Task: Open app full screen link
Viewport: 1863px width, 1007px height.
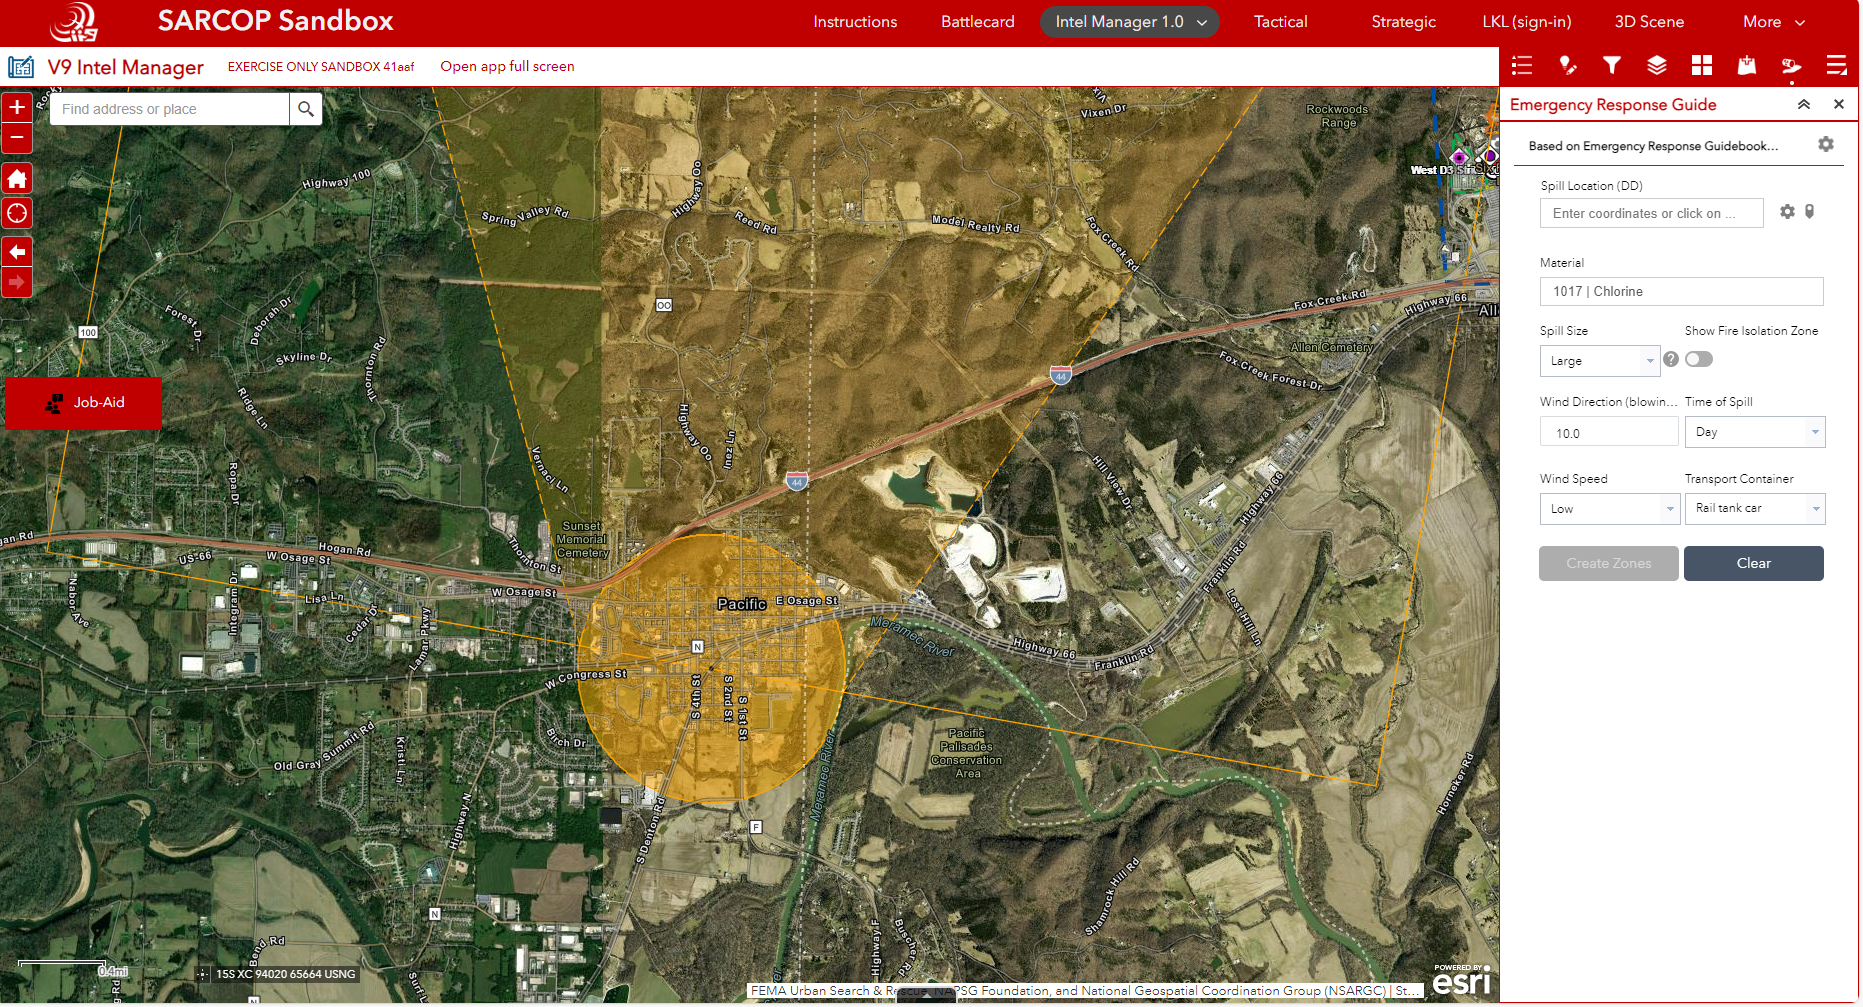Action: coord(507,66)
